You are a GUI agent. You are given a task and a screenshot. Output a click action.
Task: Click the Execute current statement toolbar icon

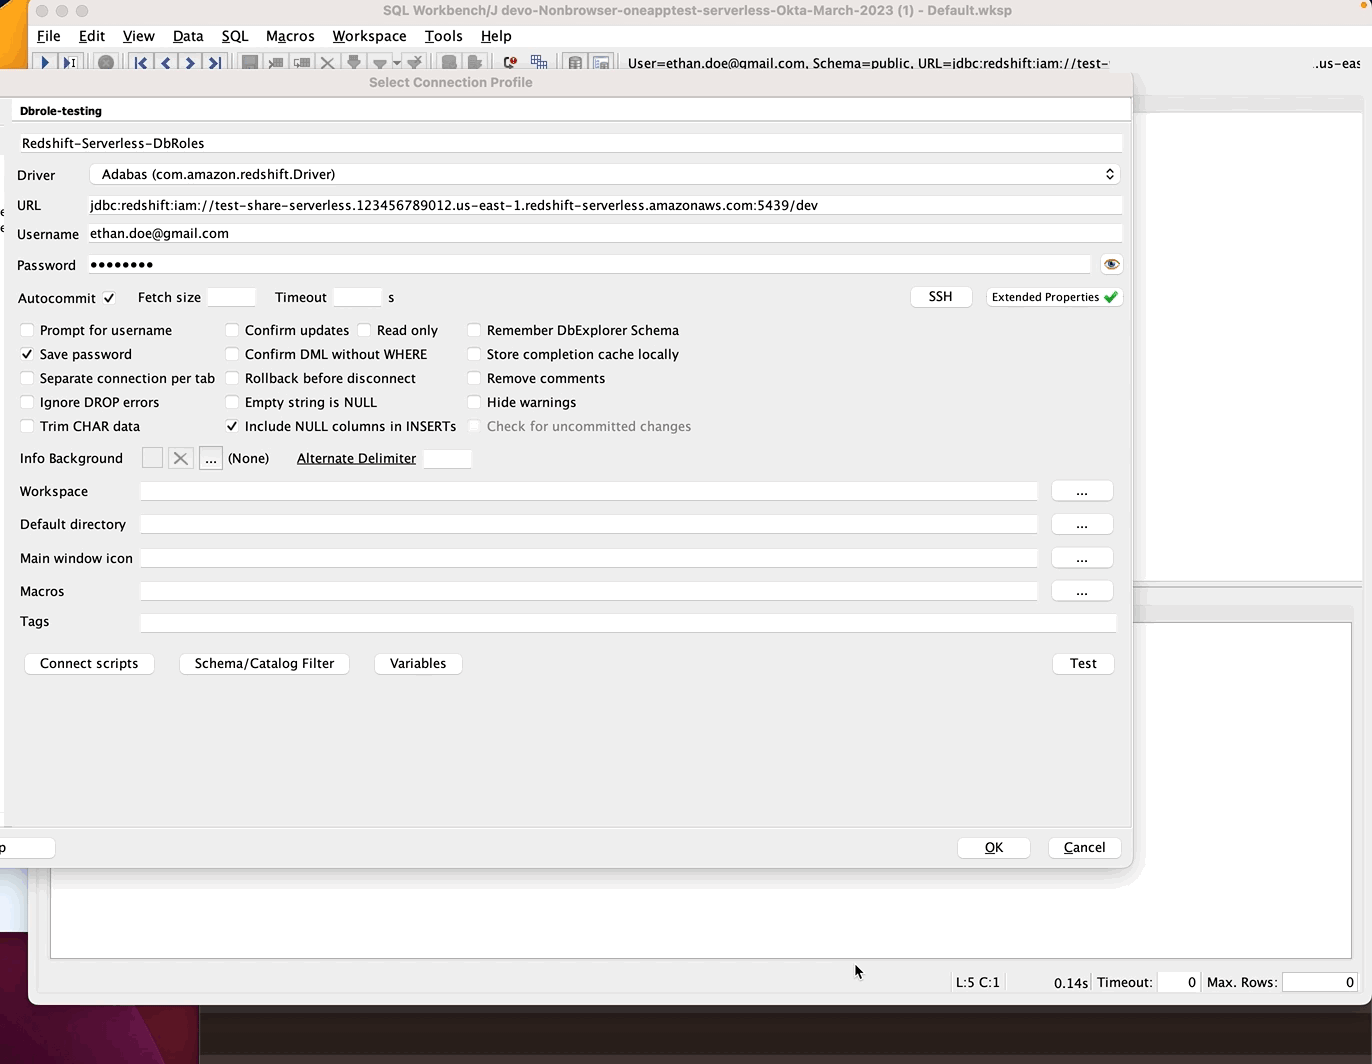69,63
